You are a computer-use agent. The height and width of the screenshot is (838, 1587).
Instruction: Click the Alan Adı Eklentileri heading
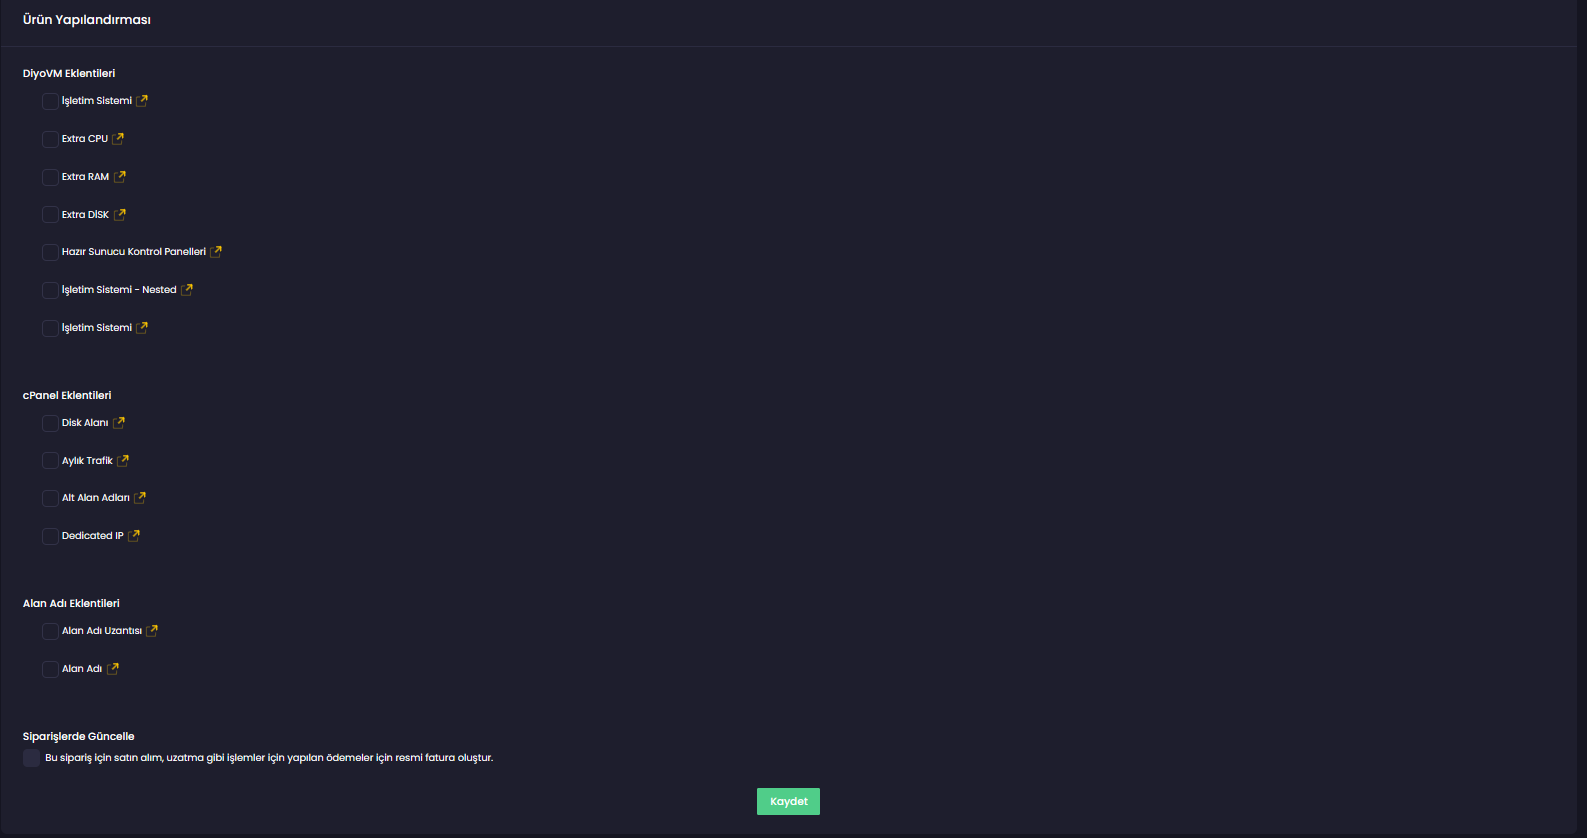(71, 604)
